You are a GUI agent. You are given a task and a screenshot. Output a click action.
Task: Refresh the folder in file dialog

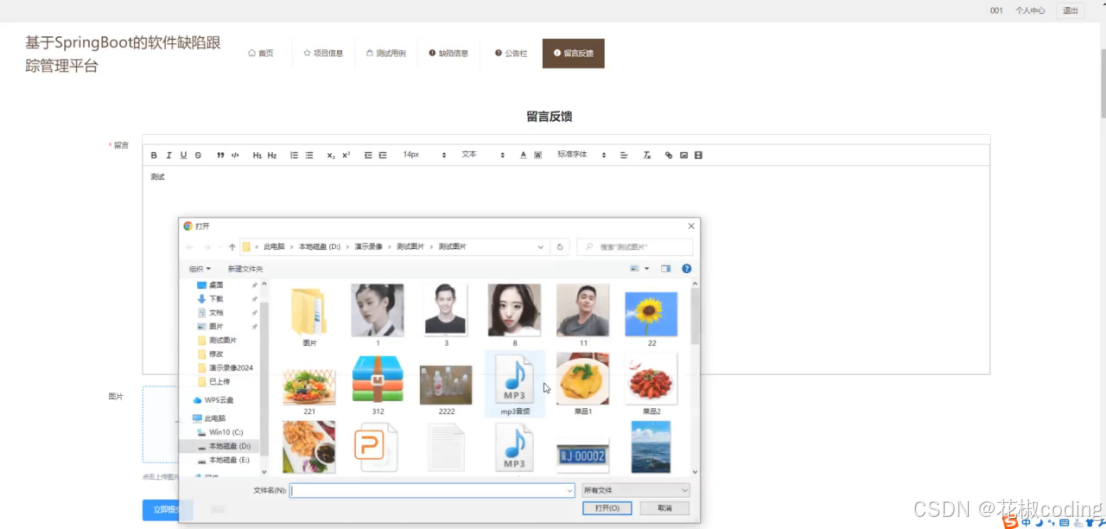[x=560, y=247]
